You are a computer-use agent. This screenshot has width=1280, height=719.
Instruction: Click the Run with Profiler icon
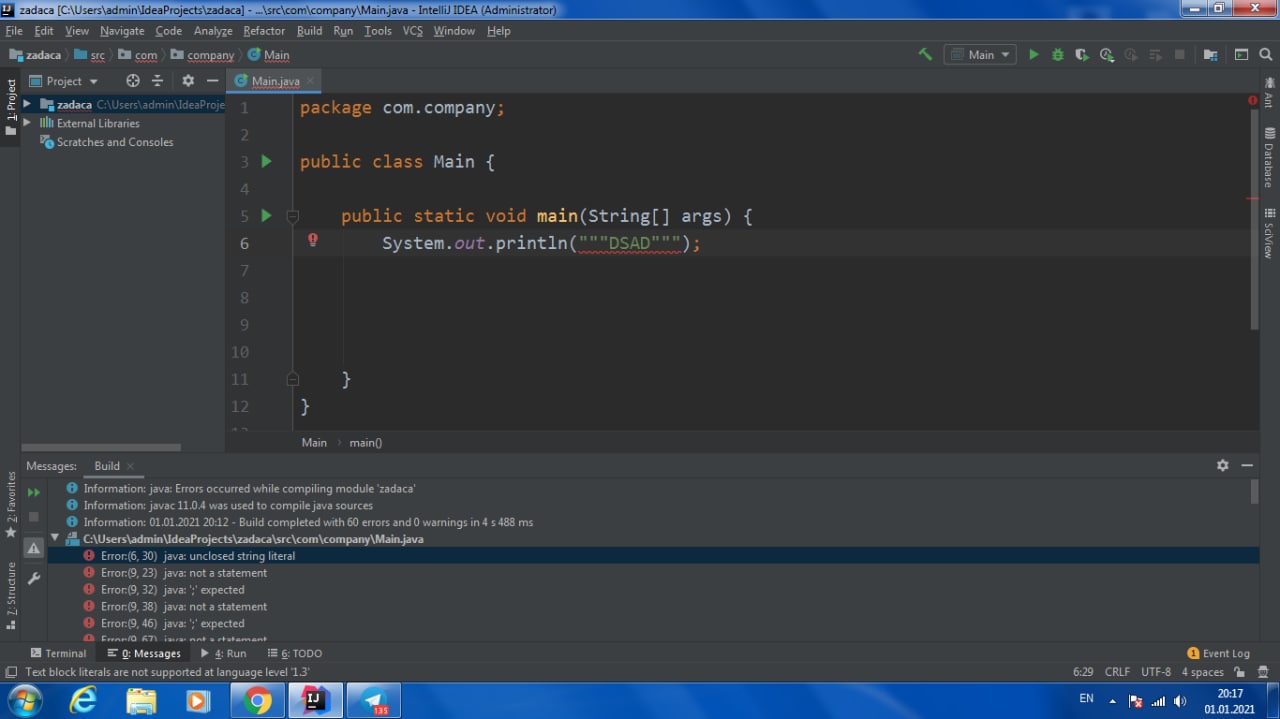tap(1107, 54)
